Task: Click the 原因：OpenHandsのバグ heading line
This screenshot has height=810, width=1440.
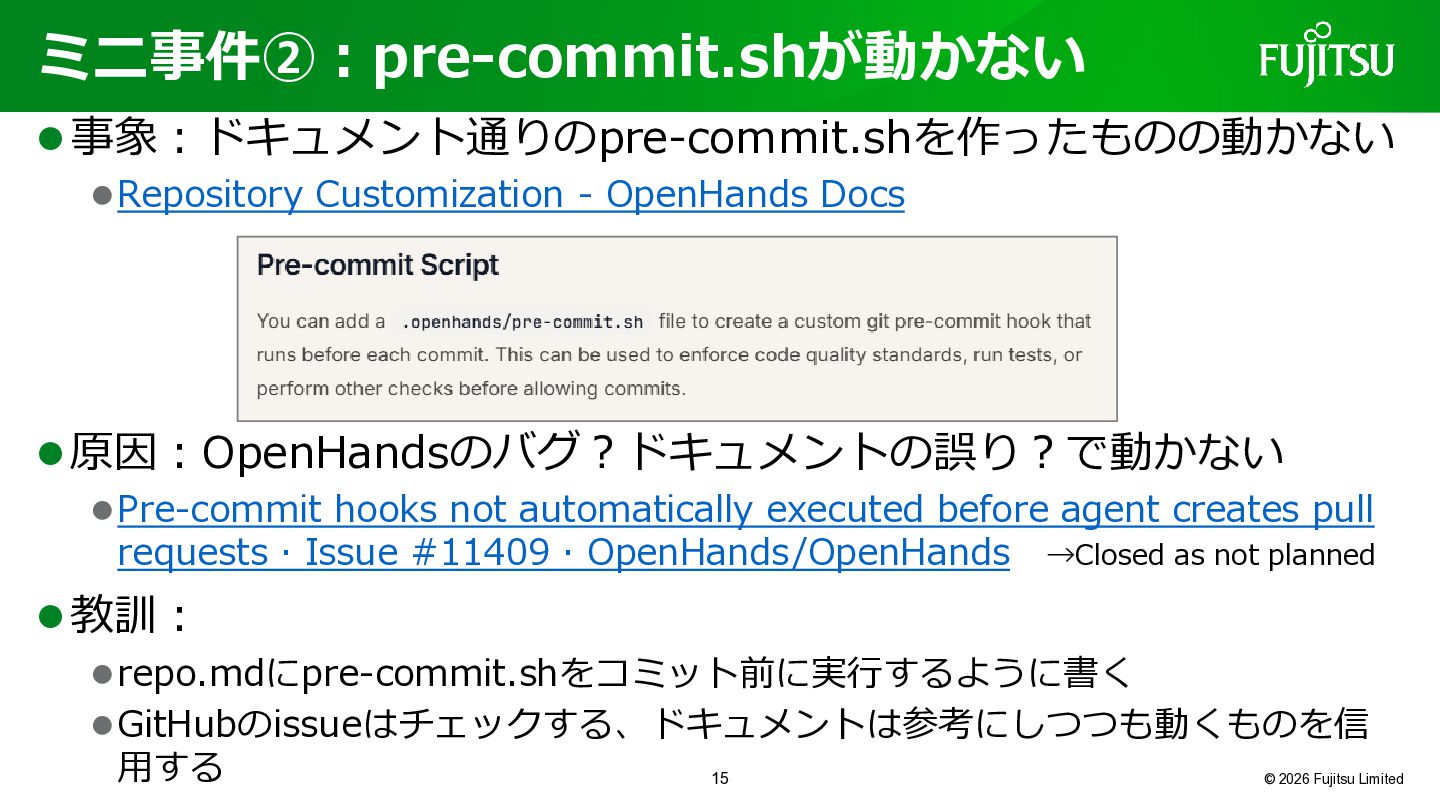Action: (x=676, y=453)
